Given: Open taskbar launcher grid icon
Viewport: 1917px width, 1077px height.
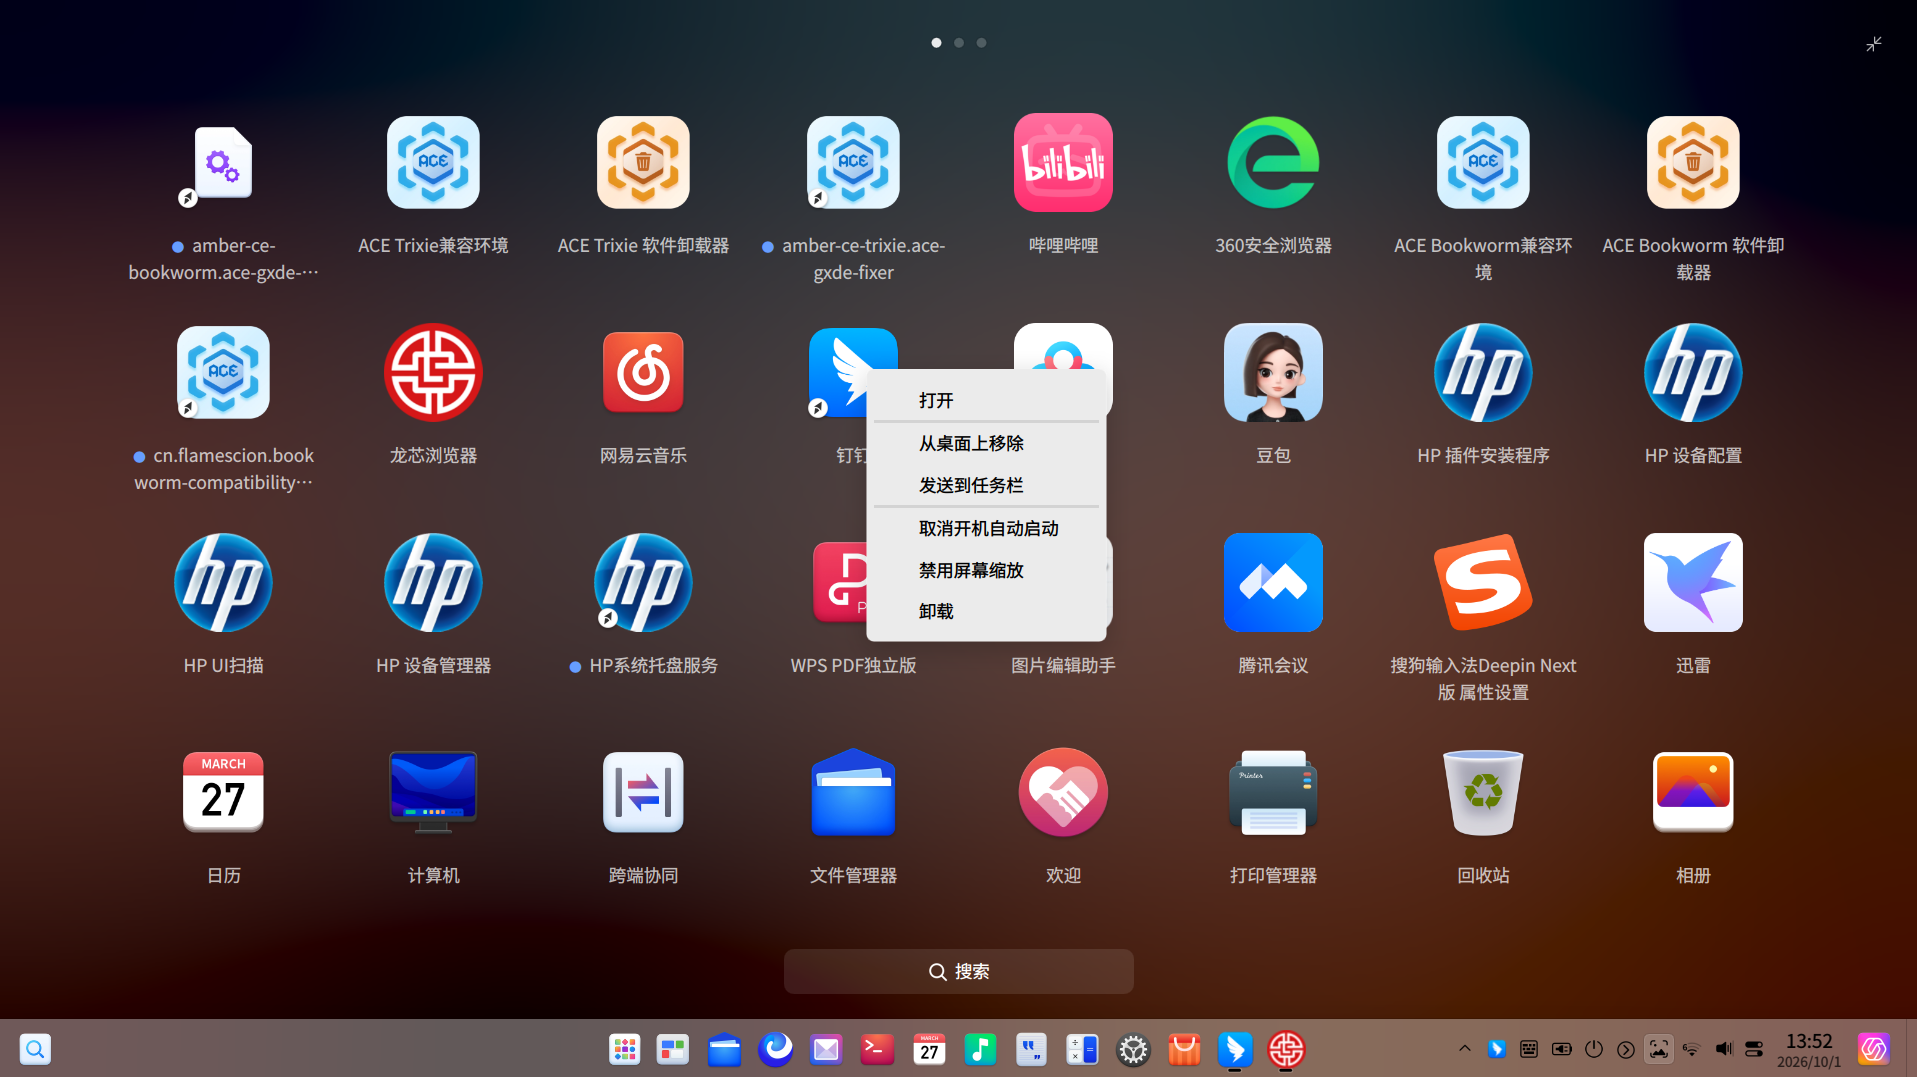Looking at the screenshot, I should pyautogui.click(x=625, y=1049).
